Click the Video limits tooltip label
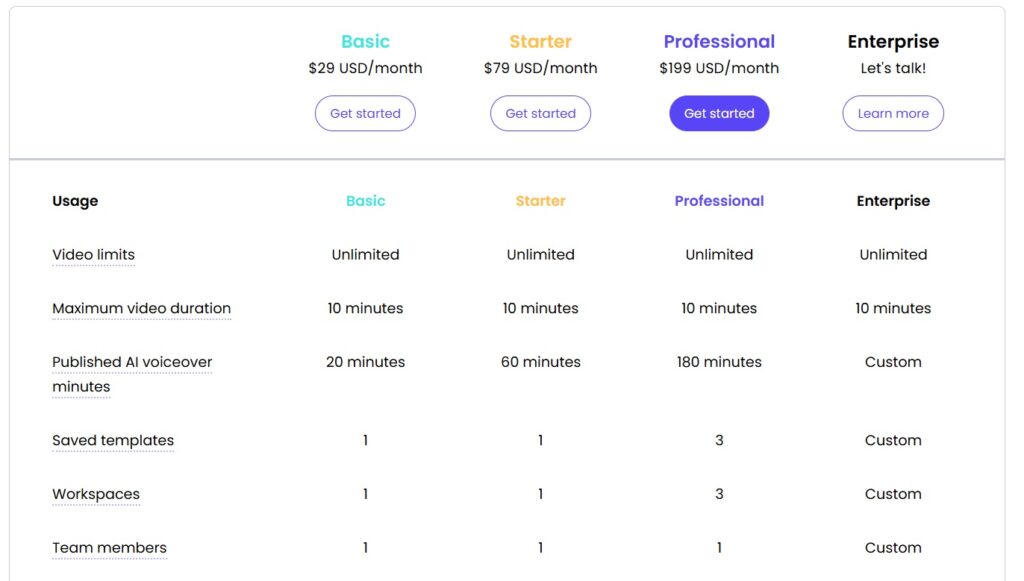This screenshot has width=1024, height=581. (x=93, y=254)
